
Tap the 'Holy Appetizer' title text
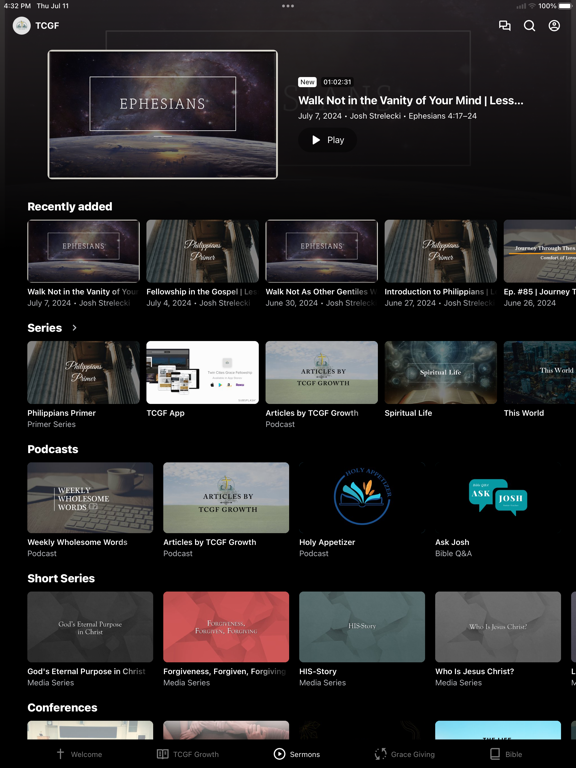click(x=327, y=542)
